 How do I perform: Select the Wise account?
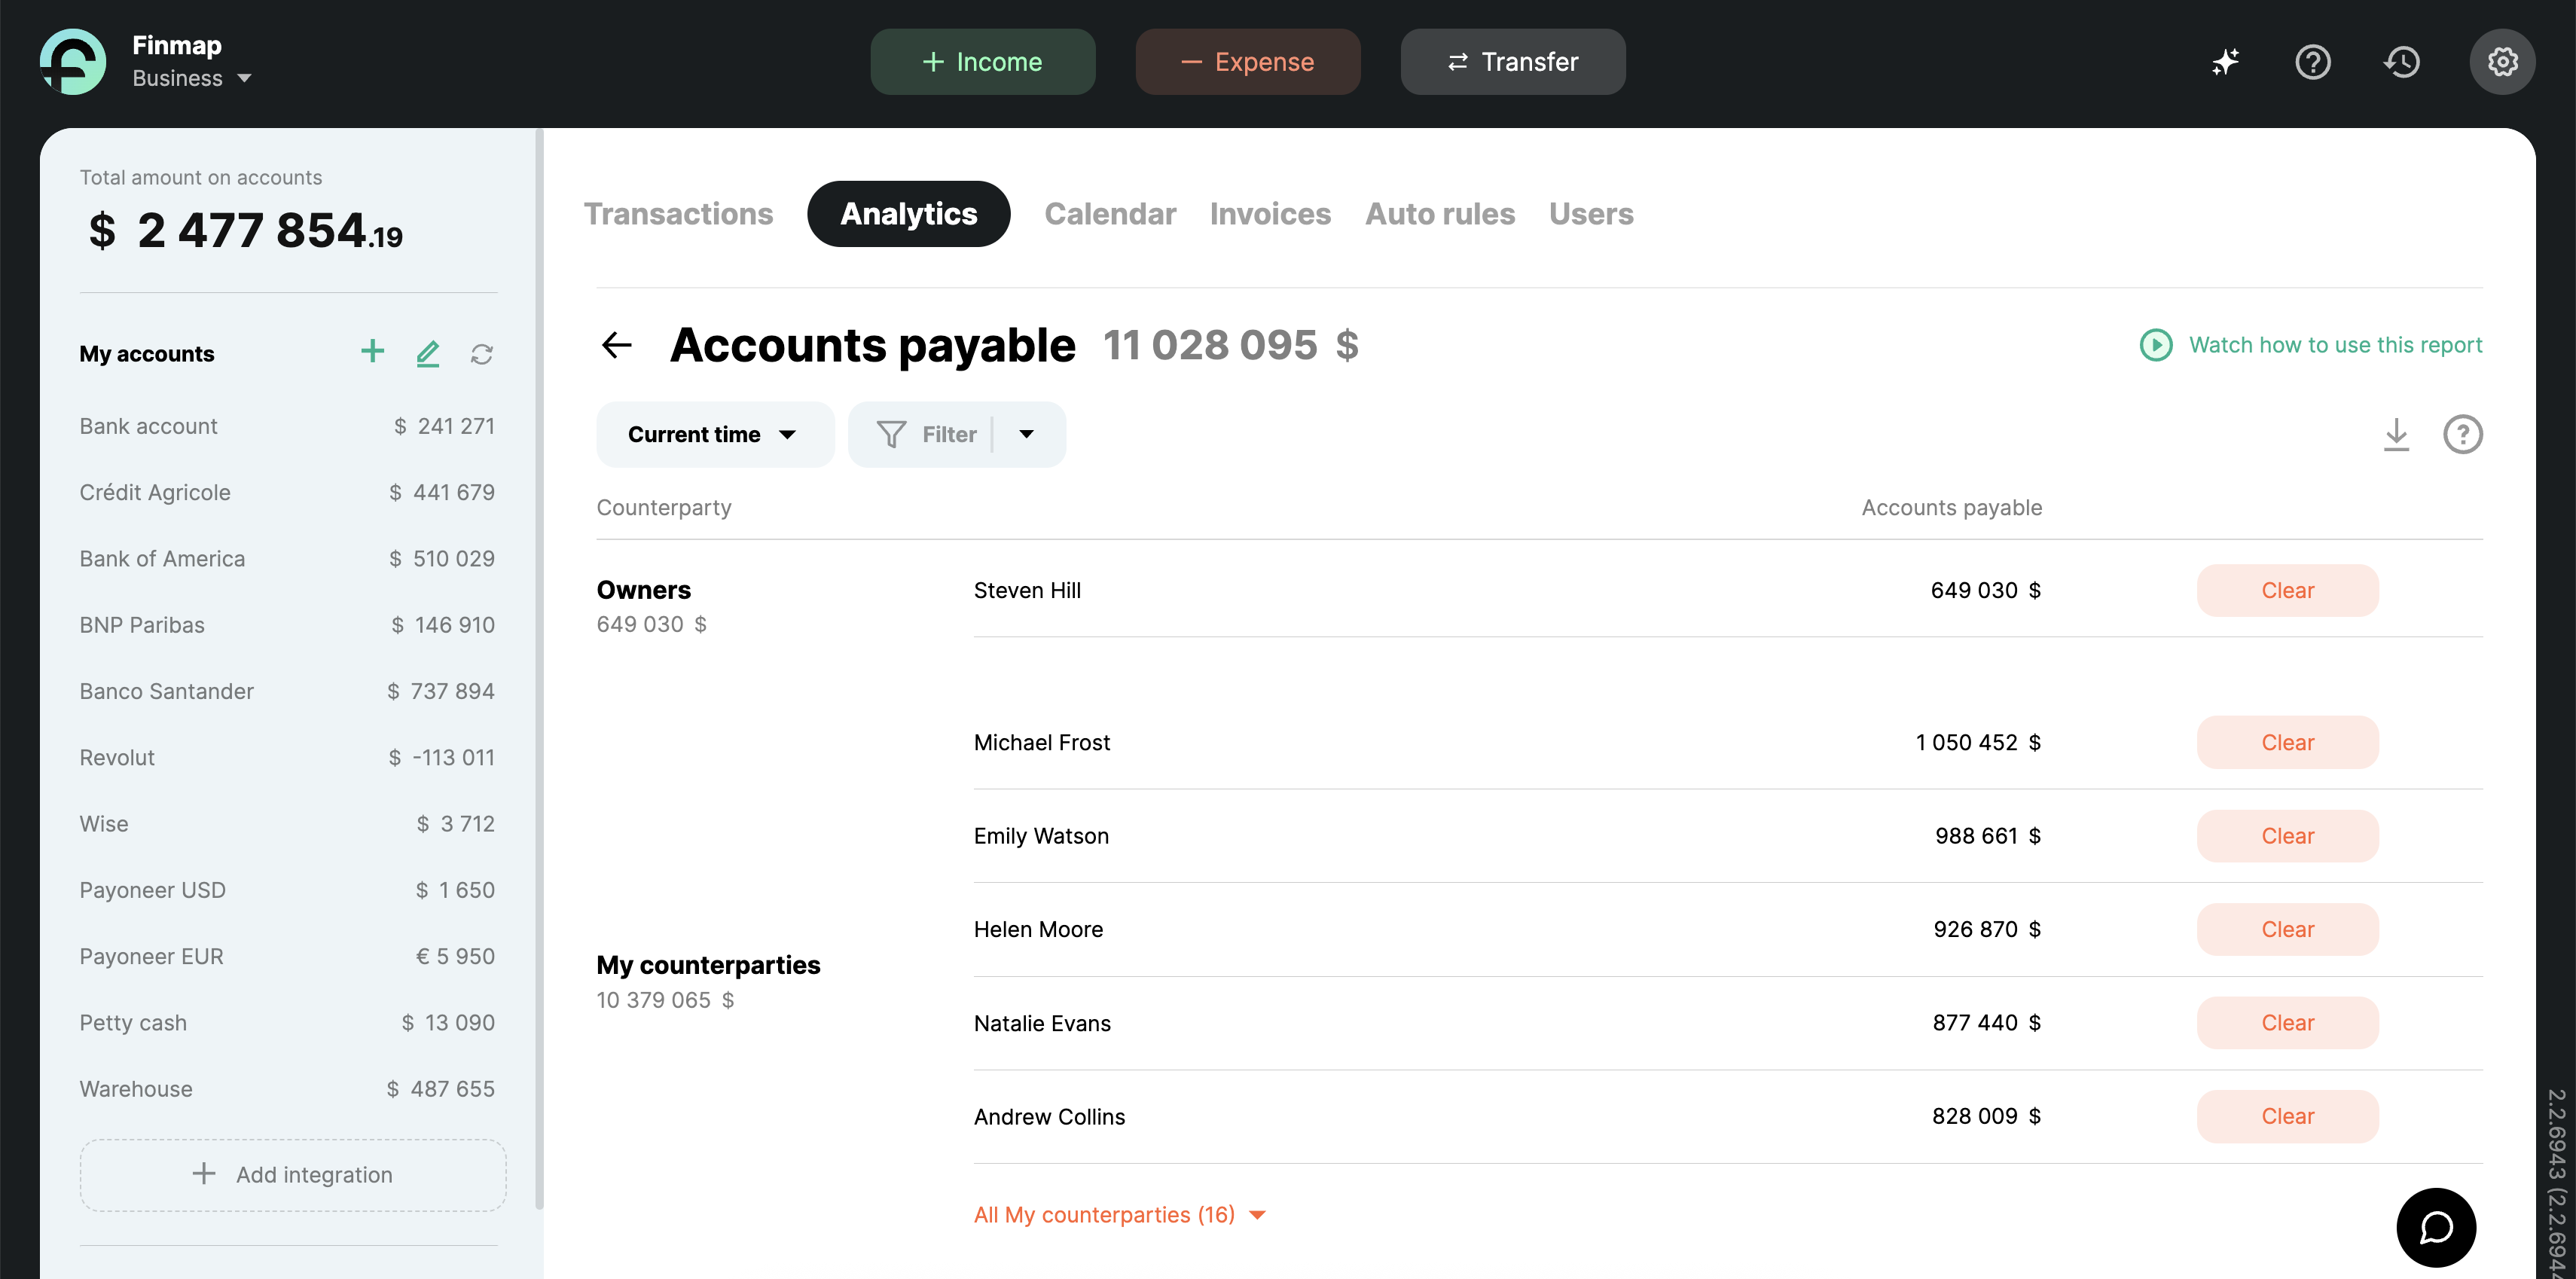[287, 824]
